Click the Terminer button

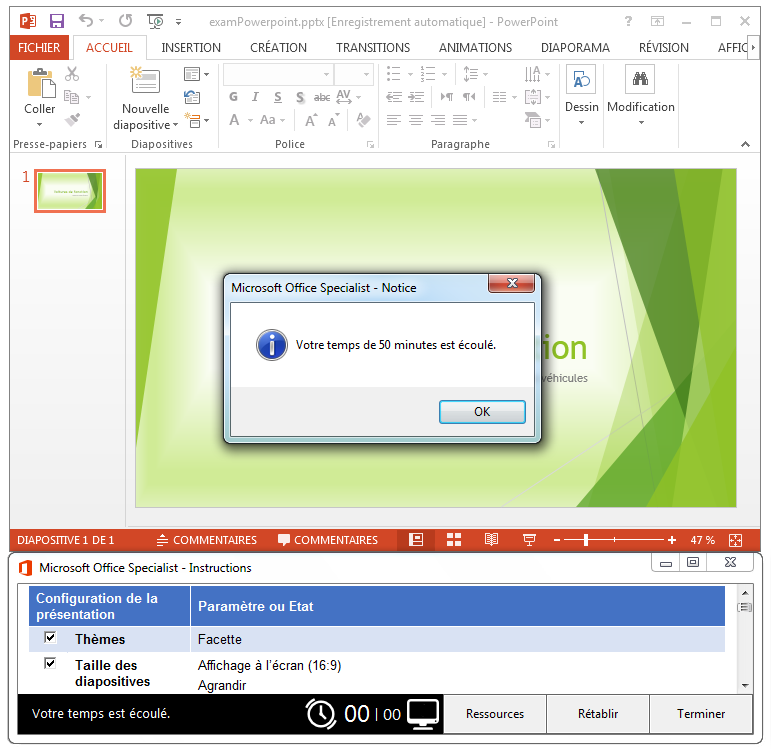click(x=701, y=714)
